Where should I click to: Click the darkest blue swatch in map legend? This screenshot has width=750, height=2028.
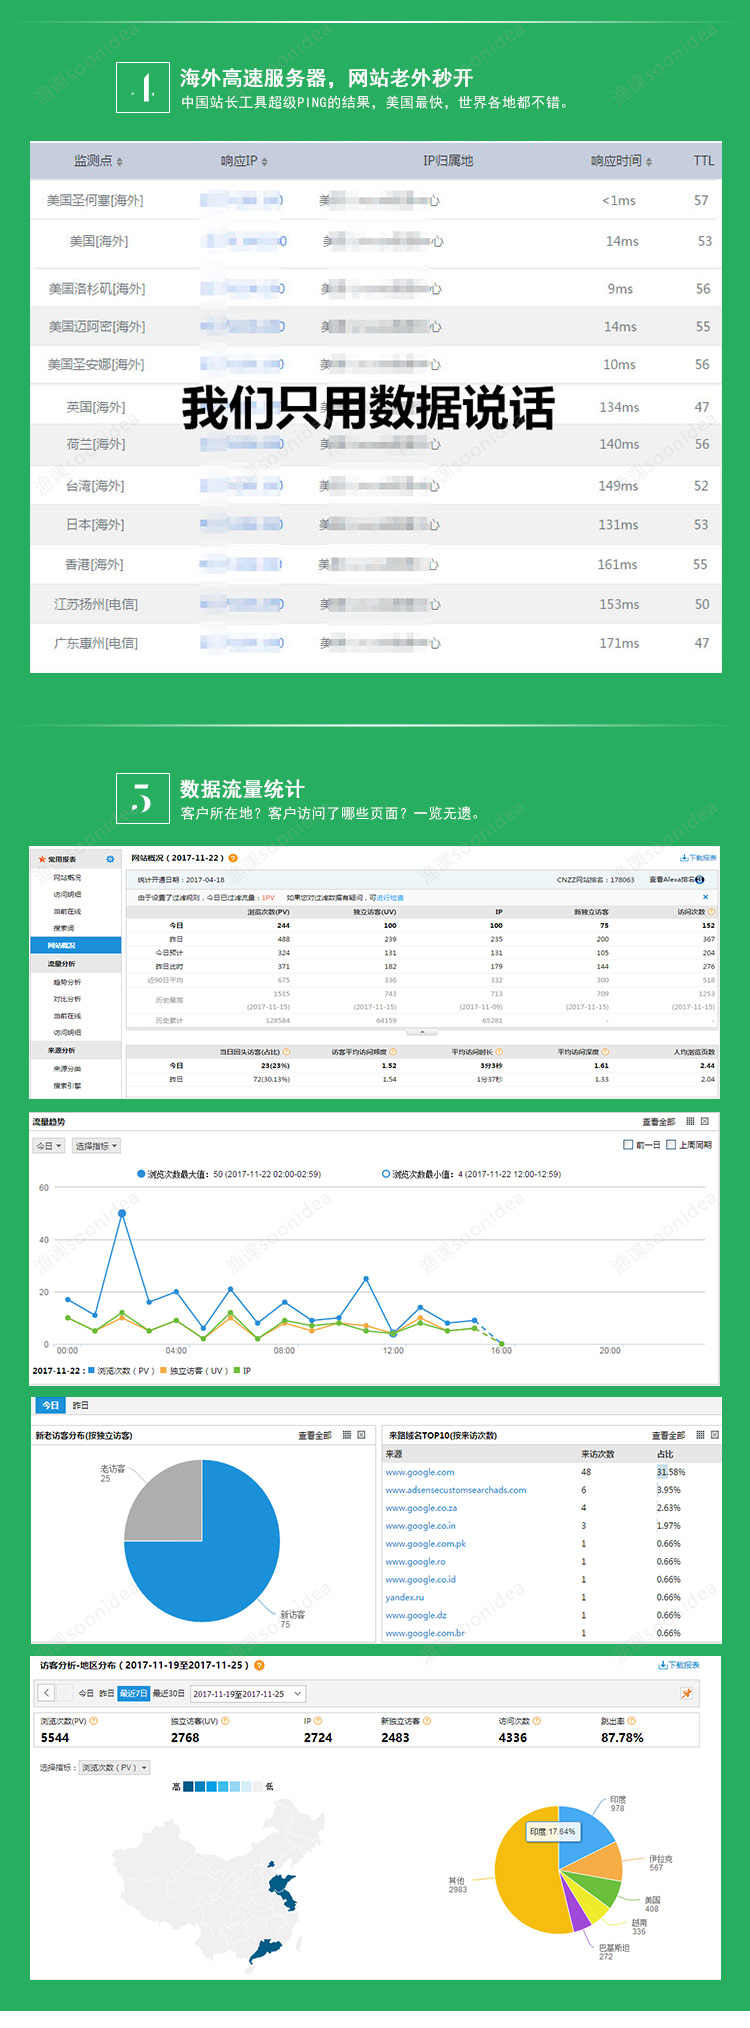[x=189, y=1786]
